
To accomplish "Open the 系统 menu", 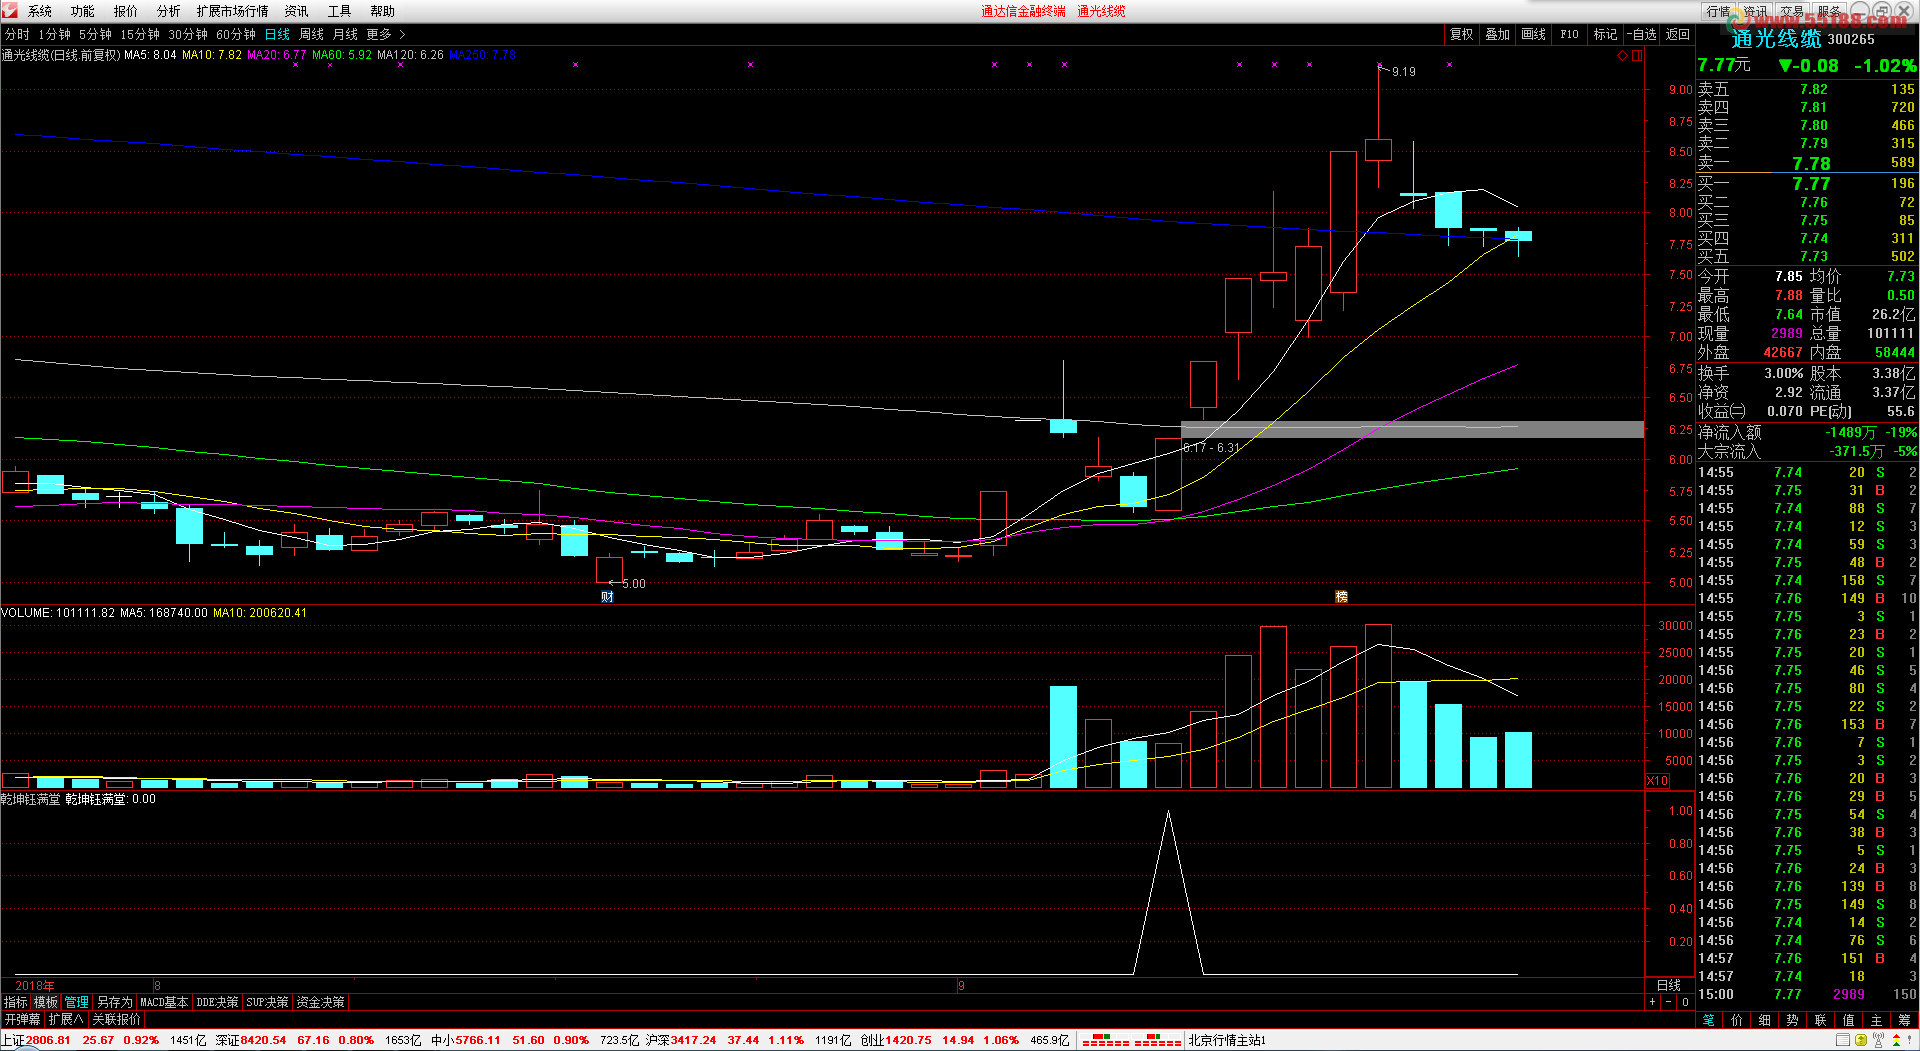I will click(x=40, y=11).
